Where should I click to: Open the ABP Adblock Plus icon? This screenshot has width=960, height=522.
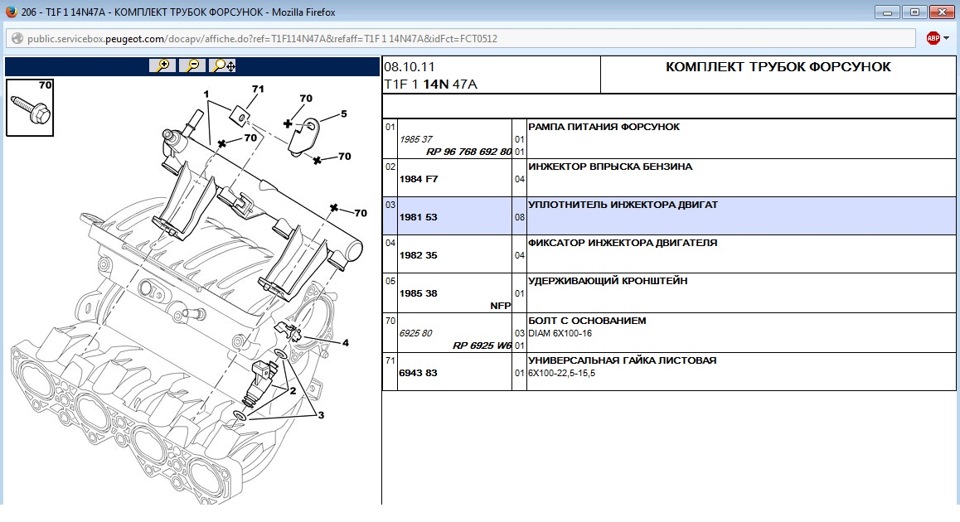click(x=933, y=38)
